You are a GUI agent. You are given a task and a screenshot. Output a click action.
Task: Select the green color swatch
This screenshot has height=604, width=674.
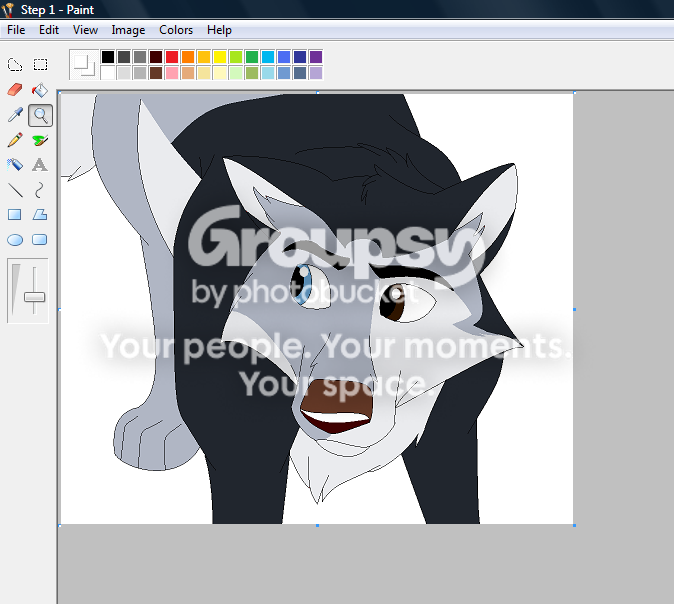click(x=252, y=57)
